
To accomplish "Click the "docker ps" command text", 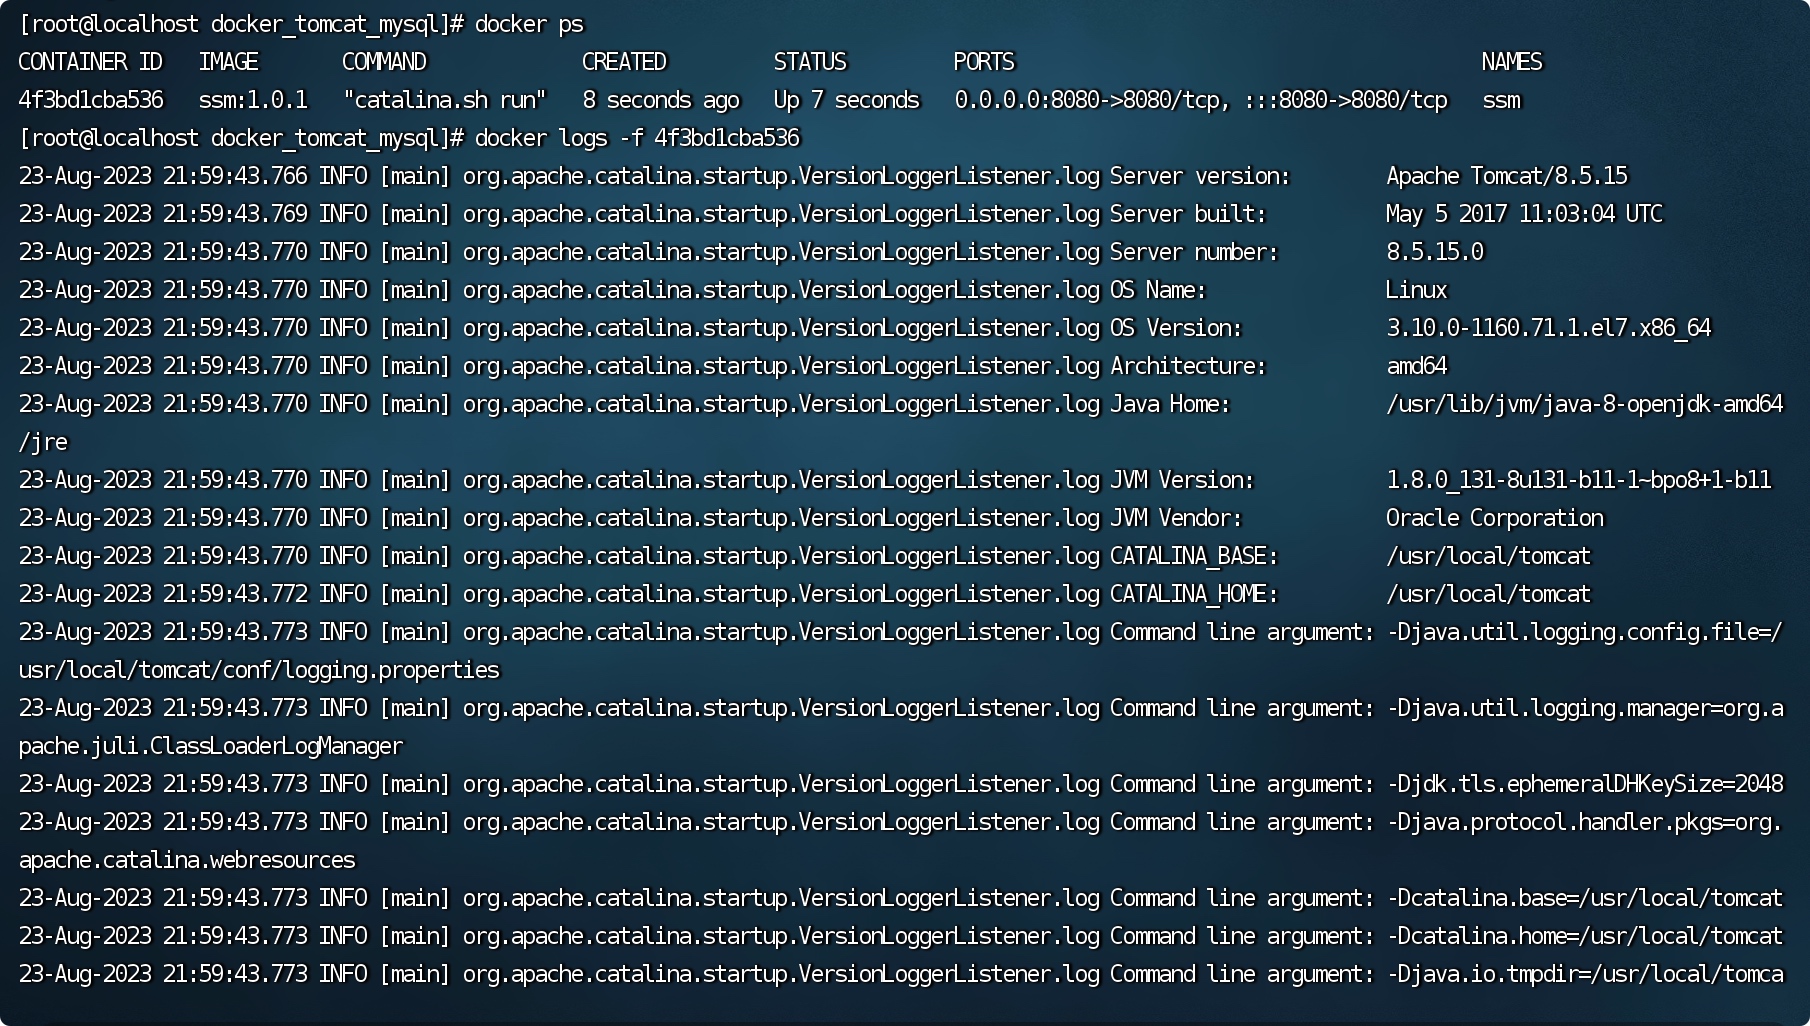I will click(528, 24).
